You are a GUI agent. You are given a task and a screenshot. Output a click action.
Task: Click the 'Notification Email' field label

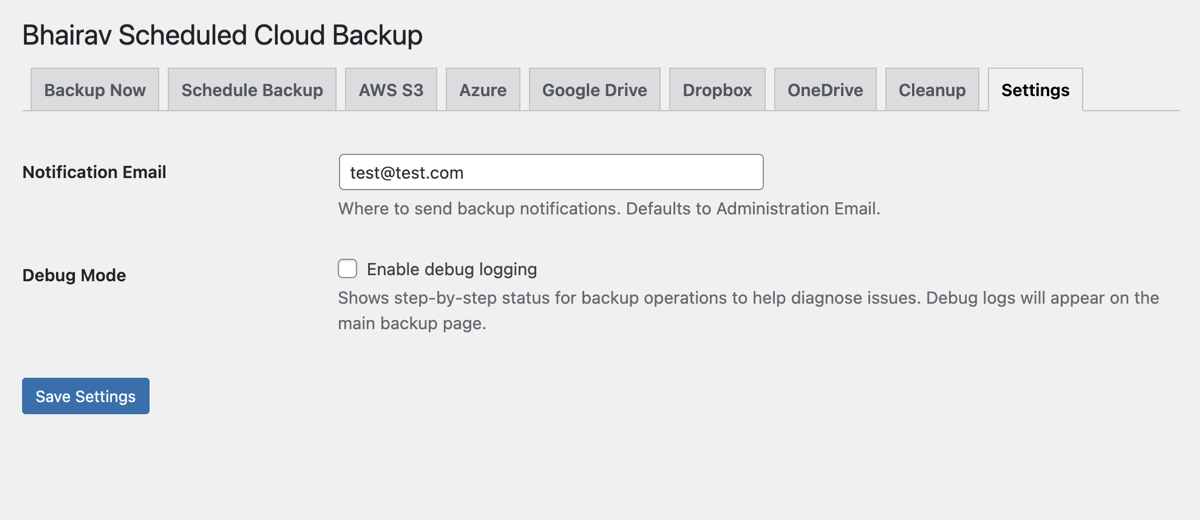coord(94,172)
